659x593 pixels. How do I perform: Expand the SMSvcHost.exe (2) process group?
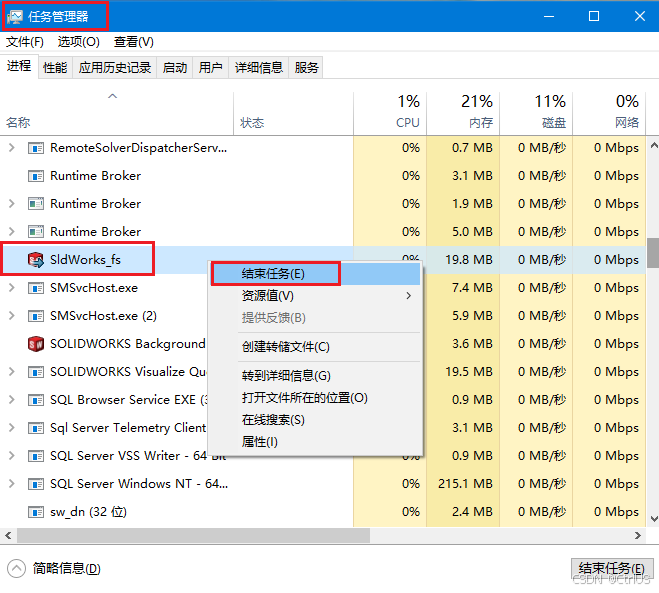(x=12, y=316)
